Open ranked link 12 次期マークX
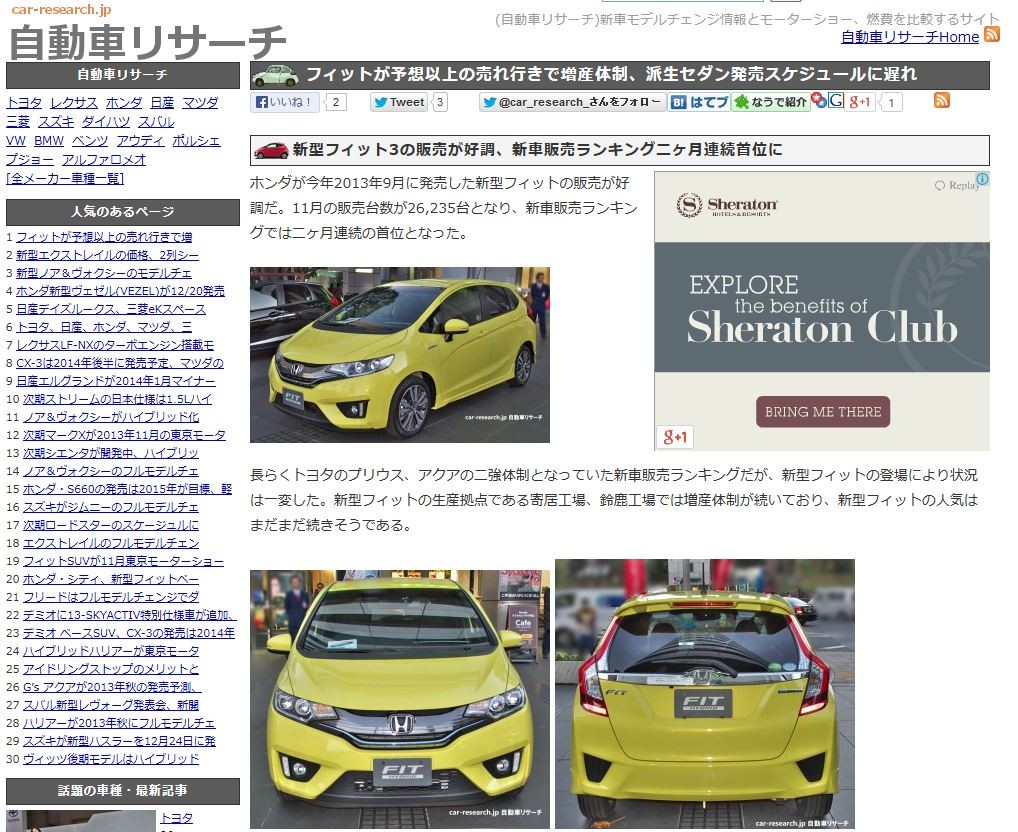This screenshot has width=1018, height=832. tap(125, 435)
